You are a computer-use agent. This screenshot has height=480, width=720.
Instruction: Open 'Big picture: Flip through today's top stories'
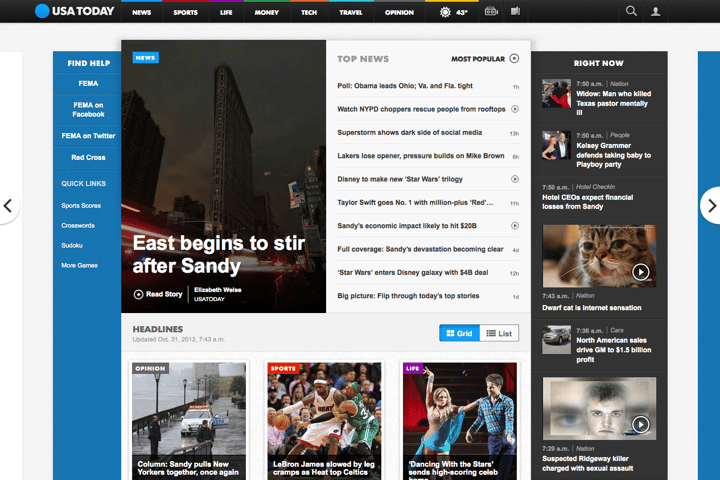click(x=408, y=296)
